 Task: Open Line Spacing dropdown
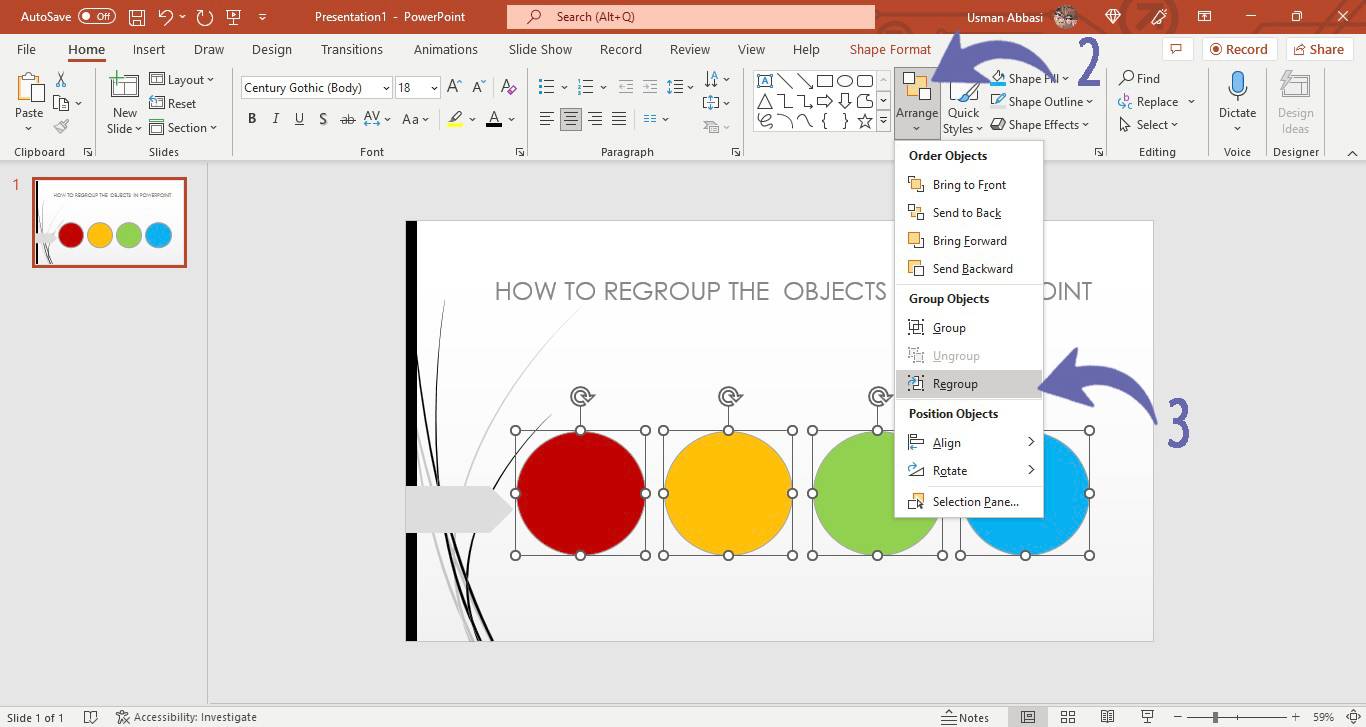680,88
